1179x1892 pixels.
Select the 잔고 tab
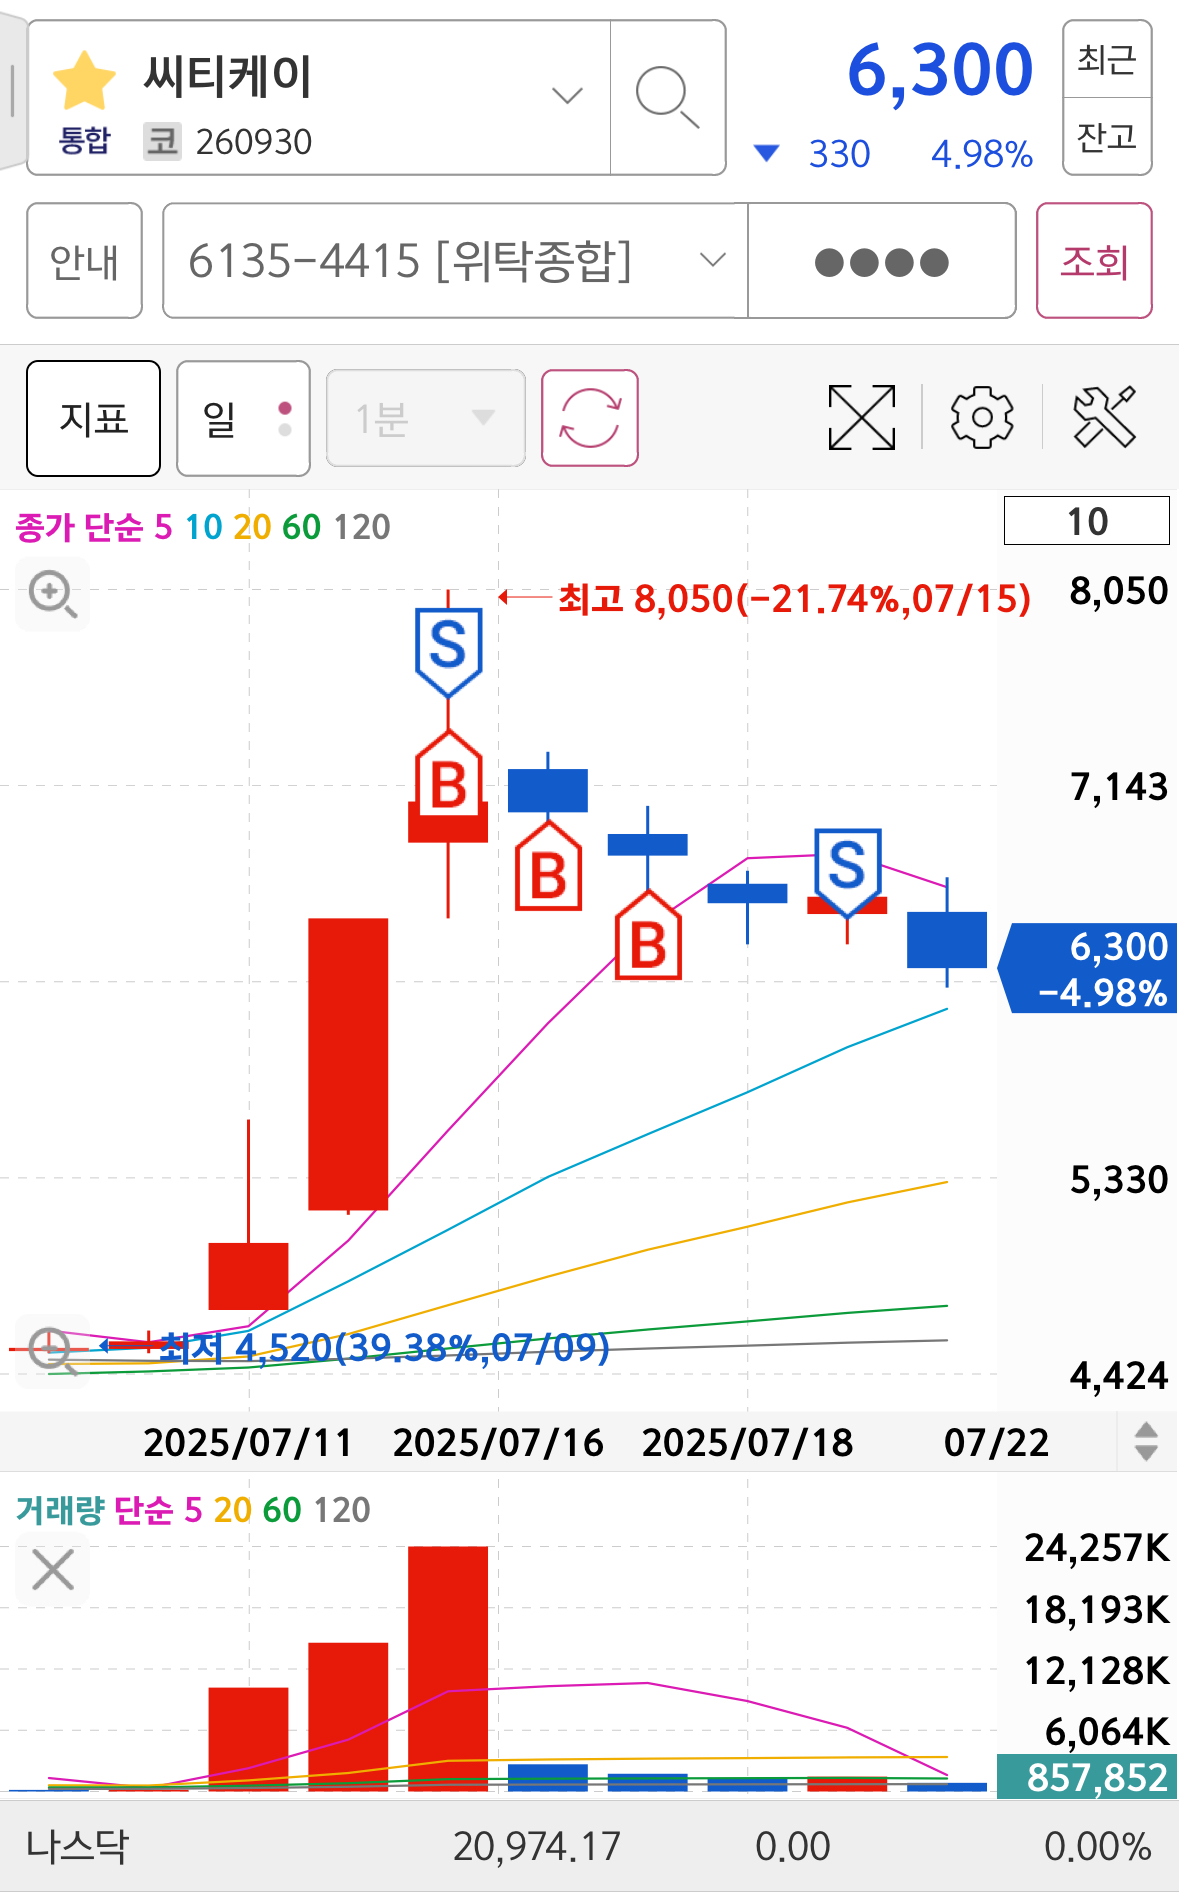tap(1107, 136)
